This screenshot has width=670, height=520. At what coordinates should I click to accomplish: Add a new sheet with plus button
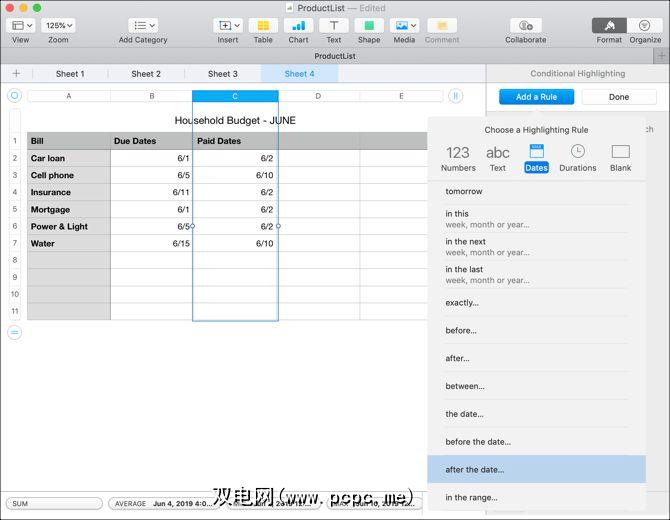[x=16, y=73]
